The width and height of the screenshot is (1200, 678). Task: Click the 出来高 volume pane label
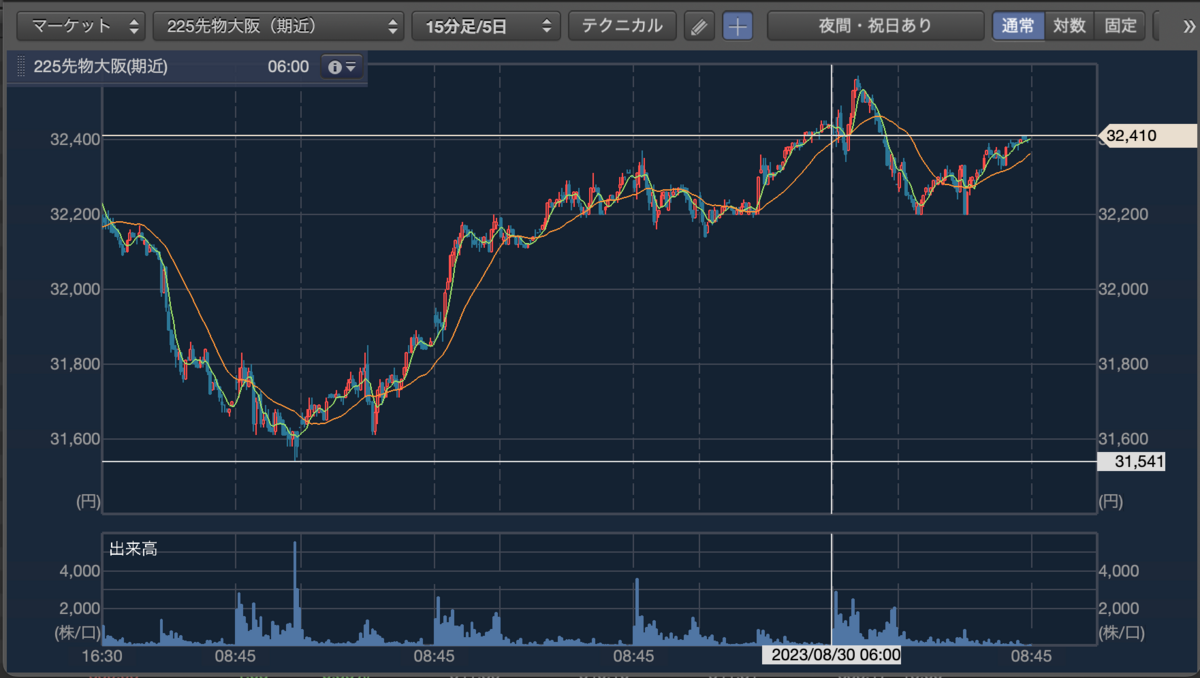click(132, 549)
